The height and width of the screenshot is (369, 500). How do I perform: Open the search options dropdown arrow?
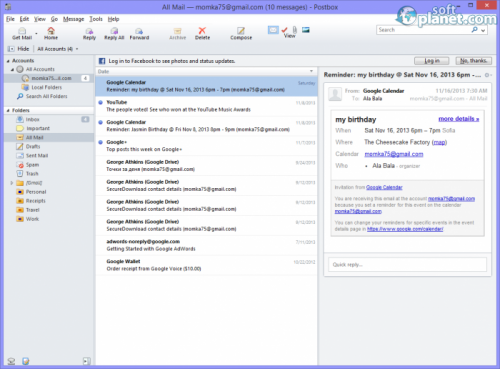coord(483,30)
